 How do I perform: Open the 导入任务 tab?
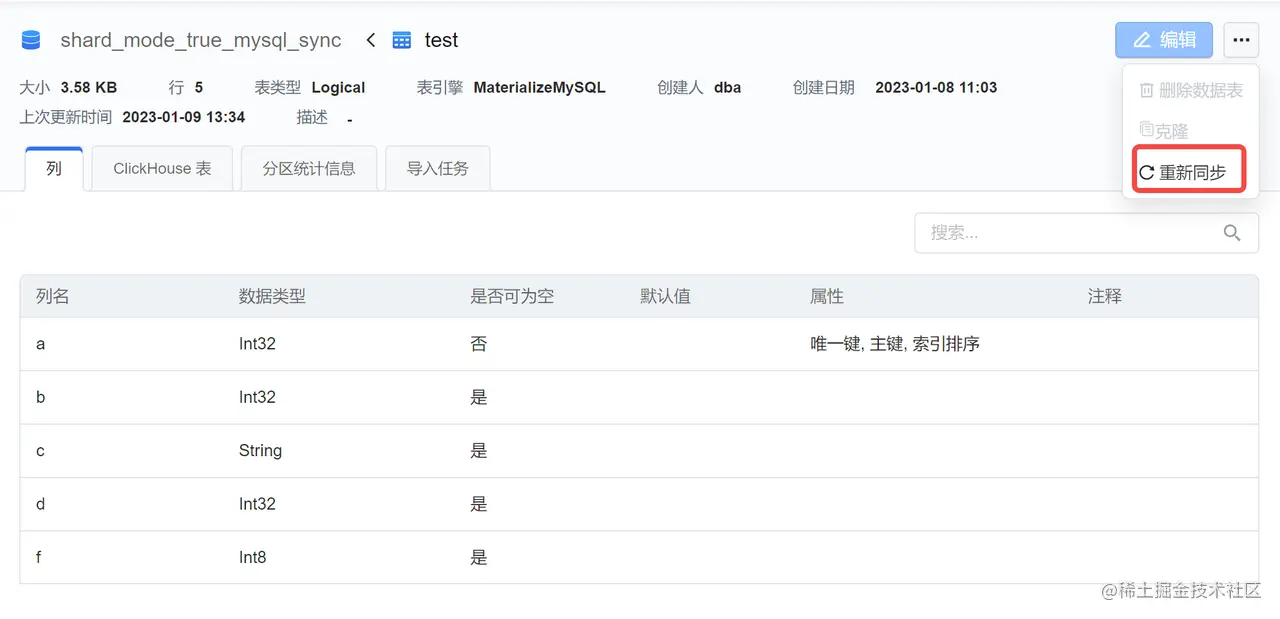(437, 168)
